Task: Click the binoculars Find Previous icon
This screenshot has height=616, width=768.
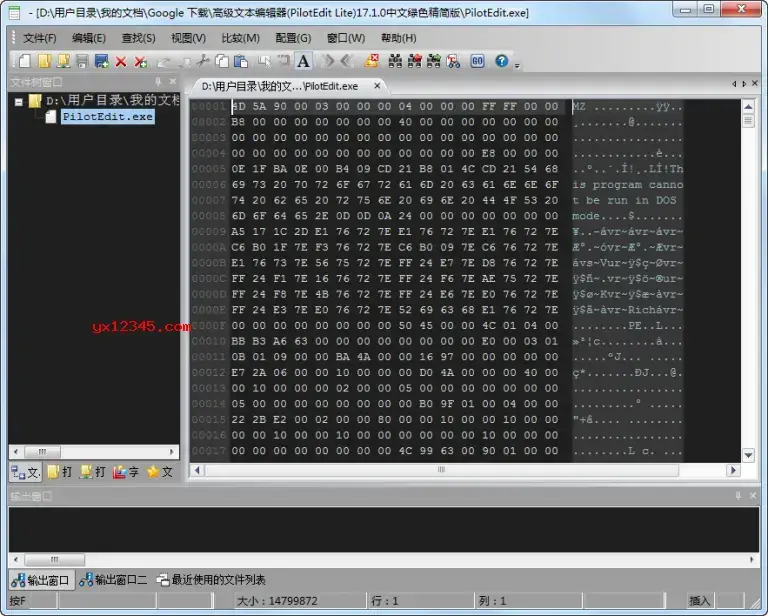Action: 414,61
